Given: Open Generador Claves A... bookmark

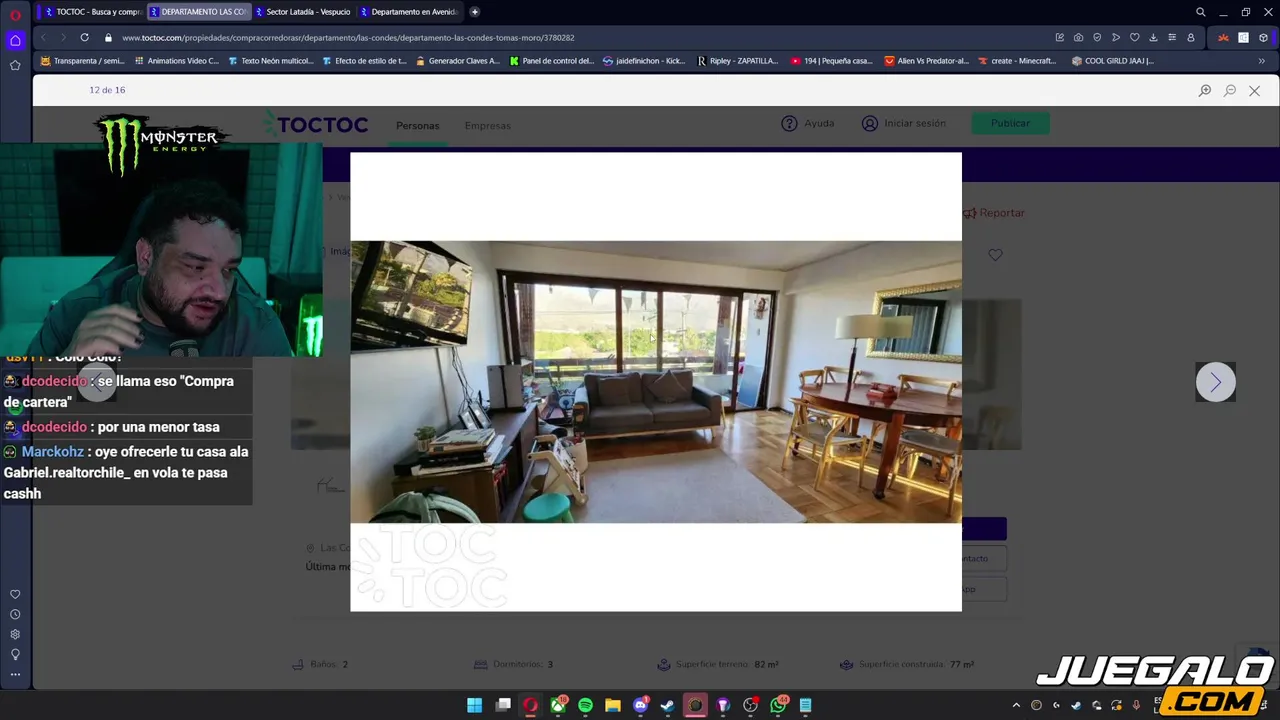Looking at the screenshot, I should (x=457, y=61).
